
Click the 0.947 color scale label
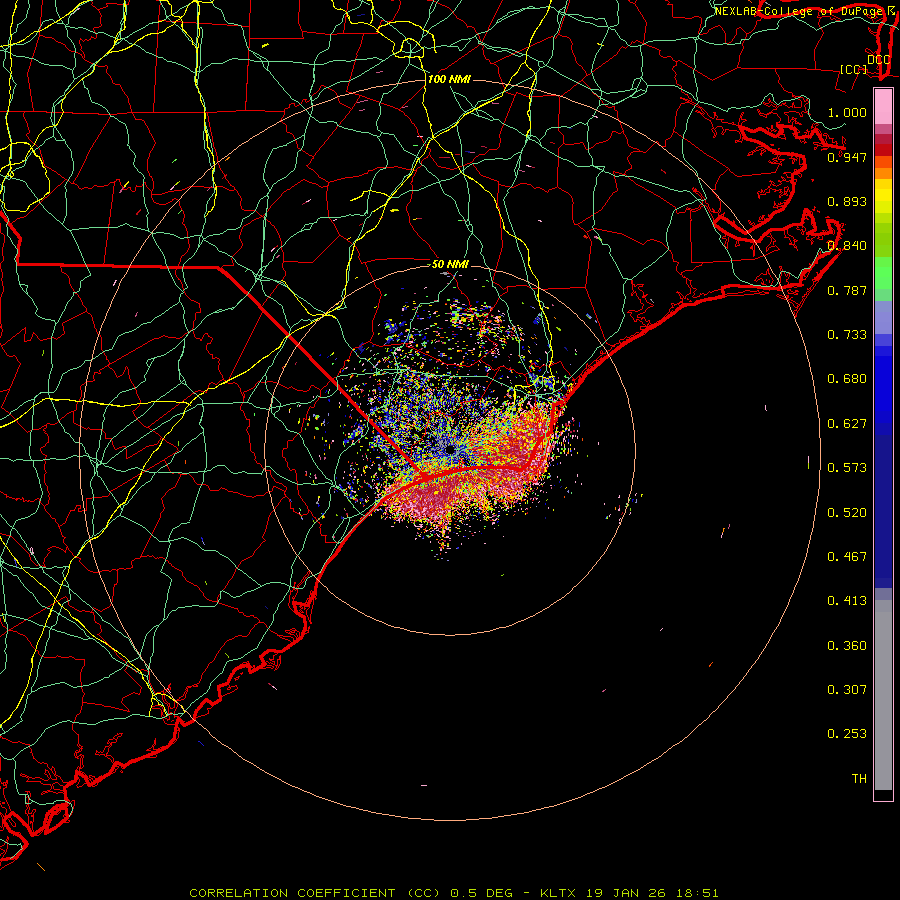[847, 157]
